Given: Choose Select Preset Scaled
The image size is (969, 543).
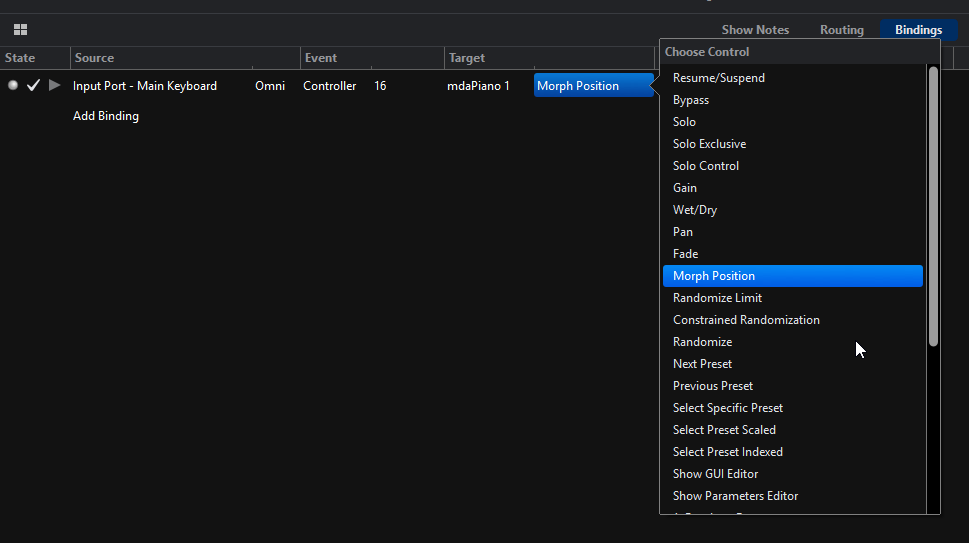Looking at the screenshot, I should click(793, 430).
